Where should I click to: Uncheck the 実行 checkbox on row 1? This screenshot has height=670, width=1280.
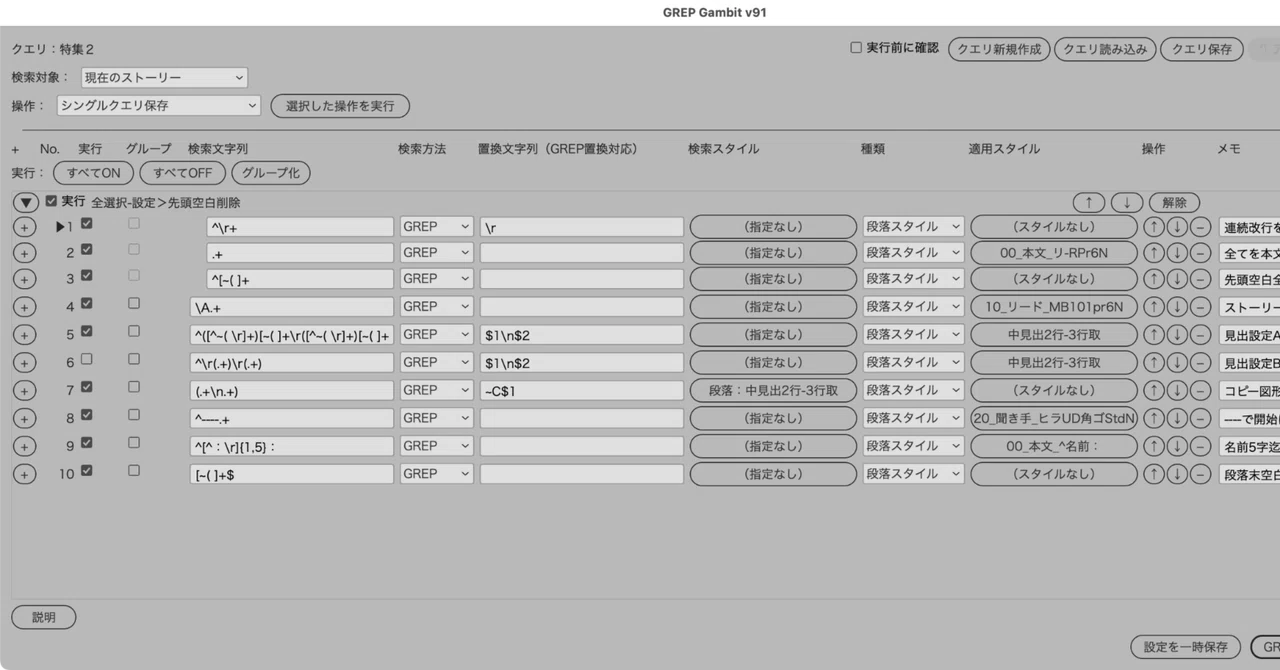(86, 224)
